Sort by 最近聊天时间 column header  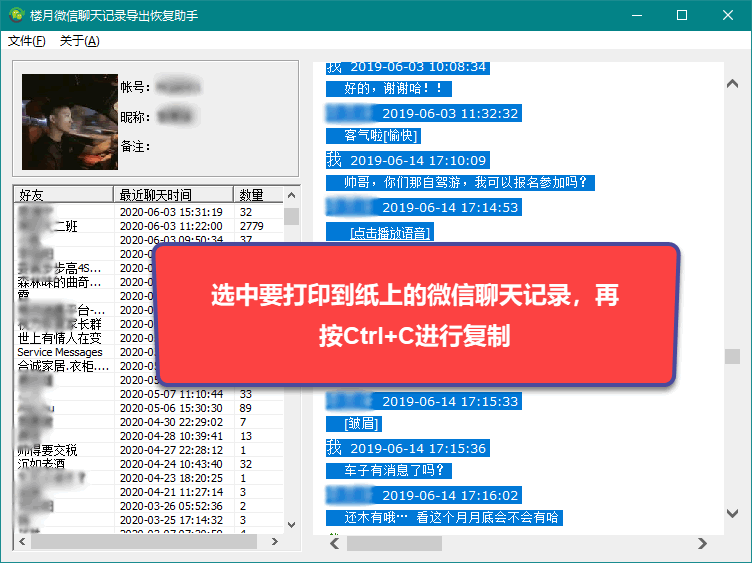tap(174, 195)
